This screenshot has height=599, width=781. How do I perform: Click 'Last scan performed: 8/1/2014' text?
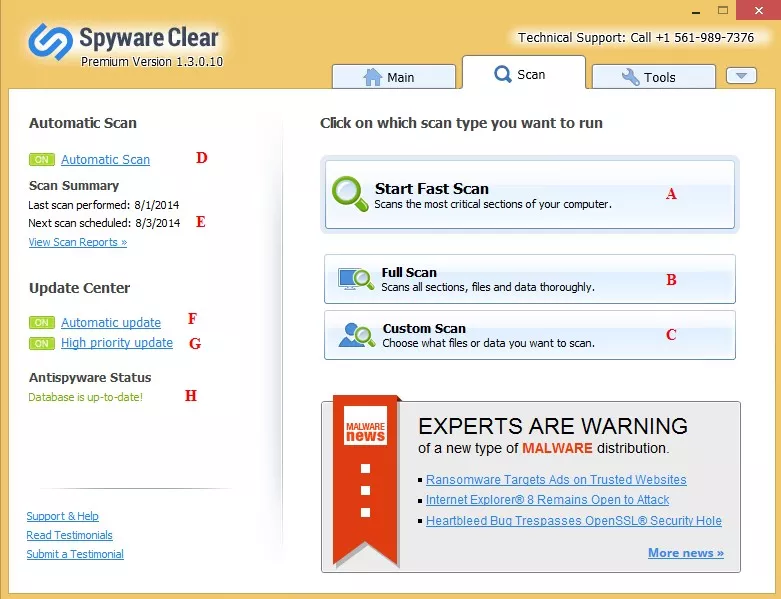104,205
